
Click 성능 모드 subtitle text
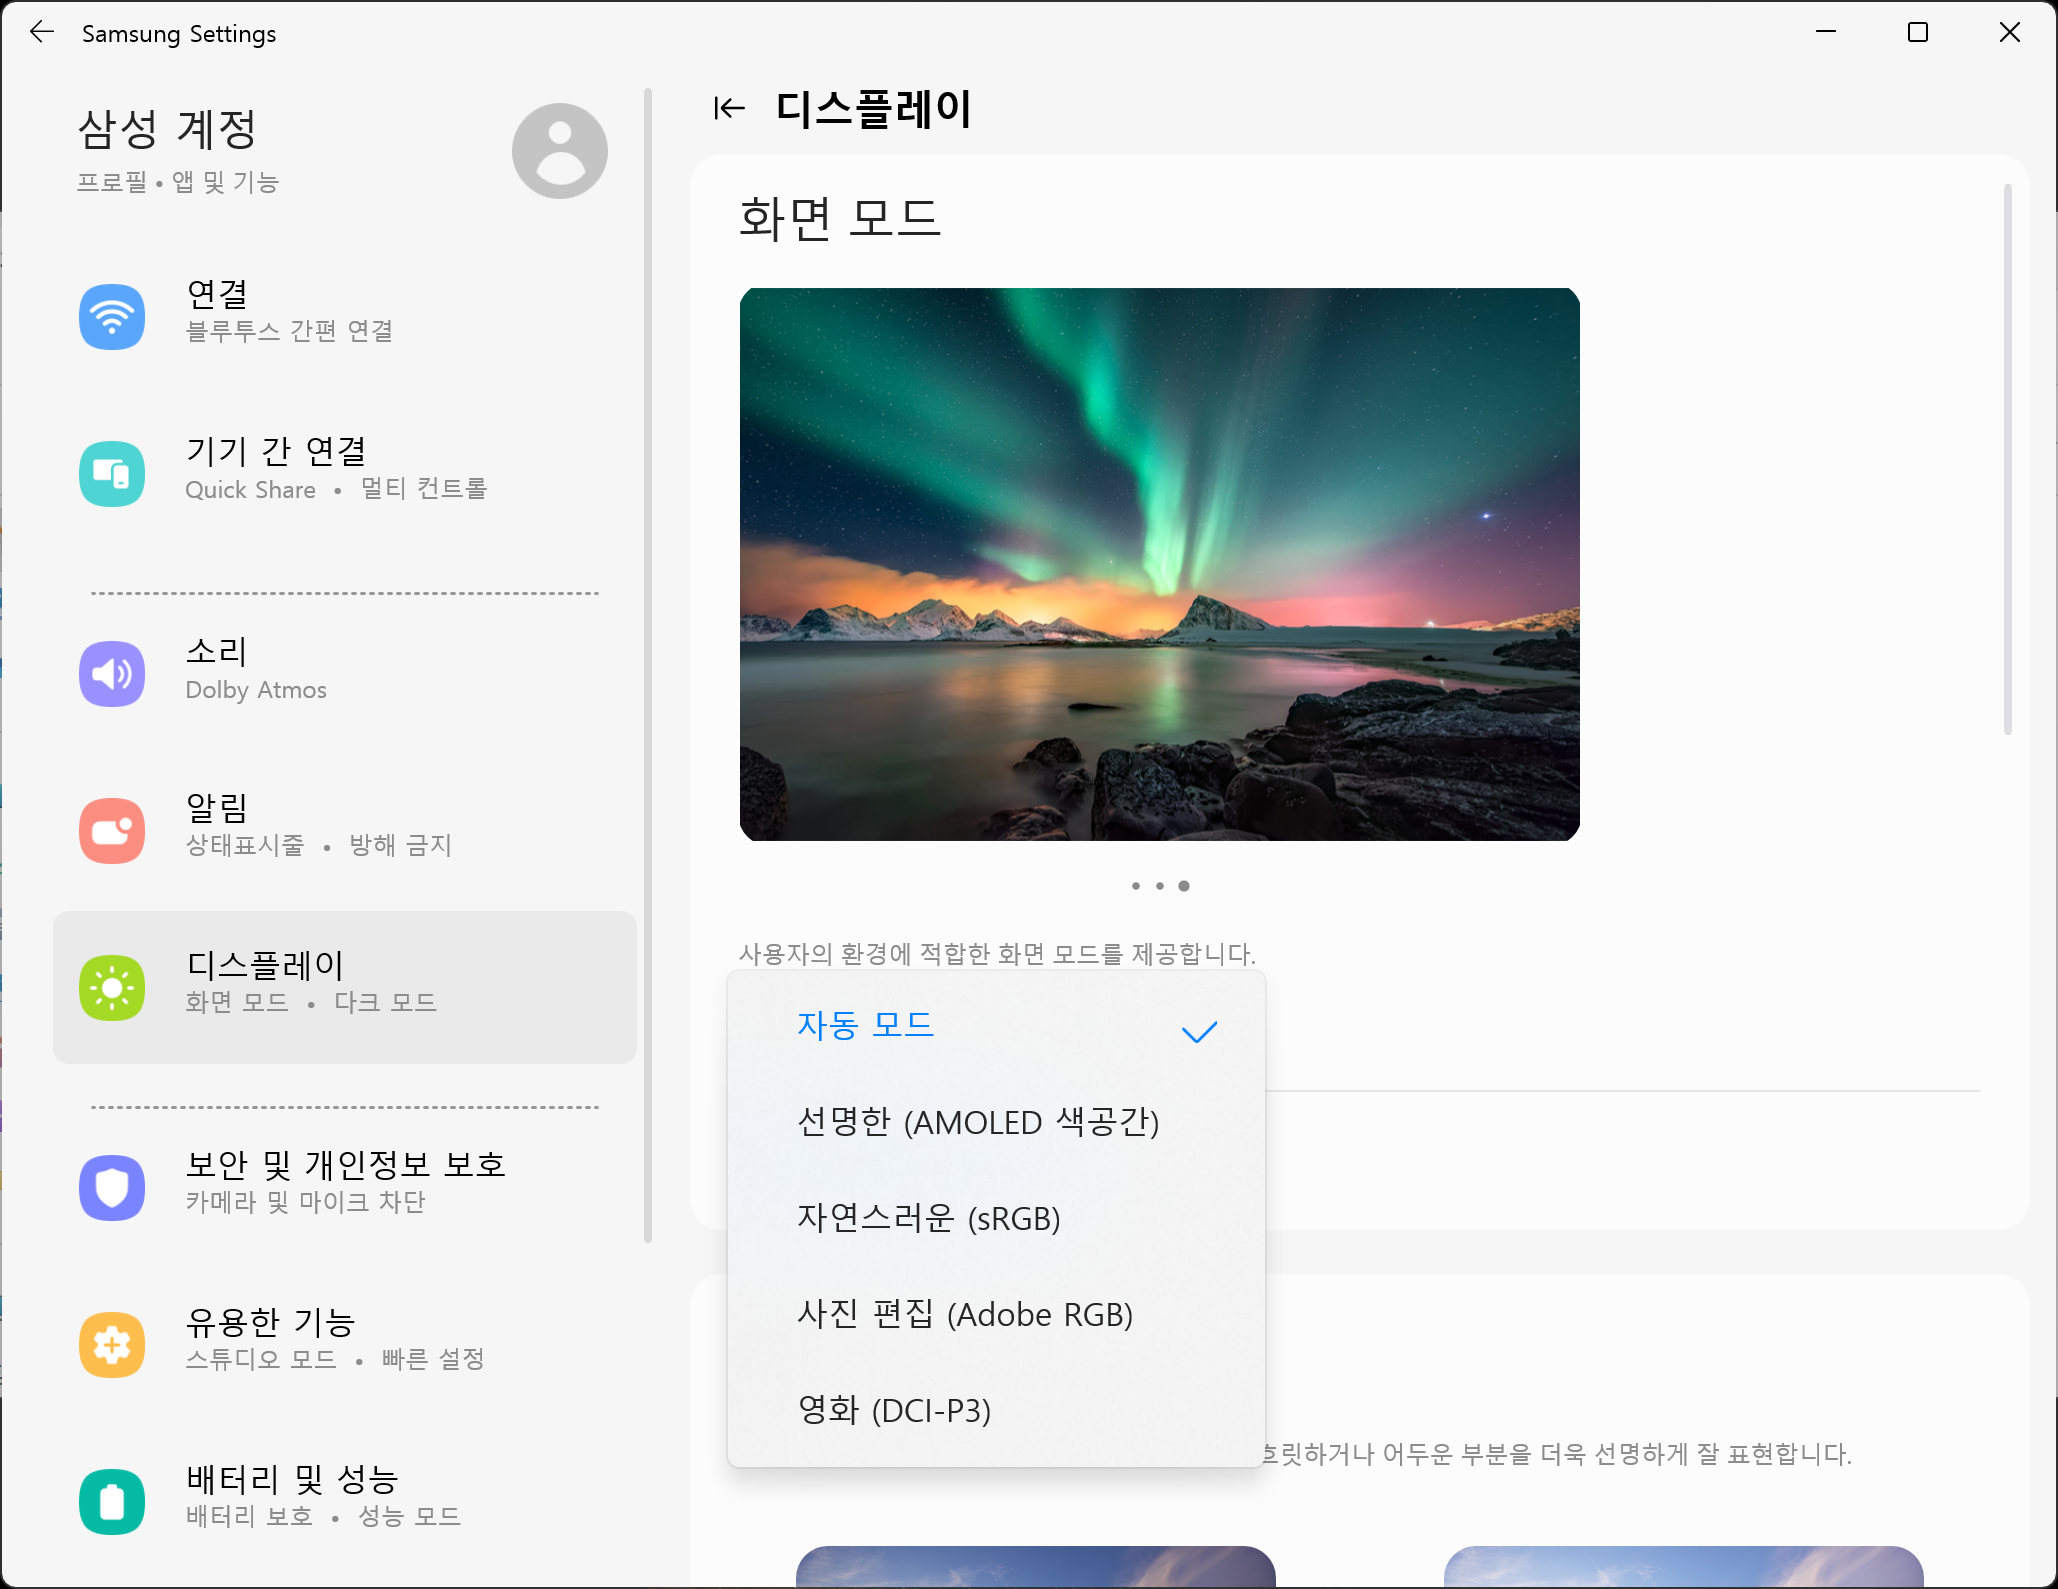(409, 1517)
